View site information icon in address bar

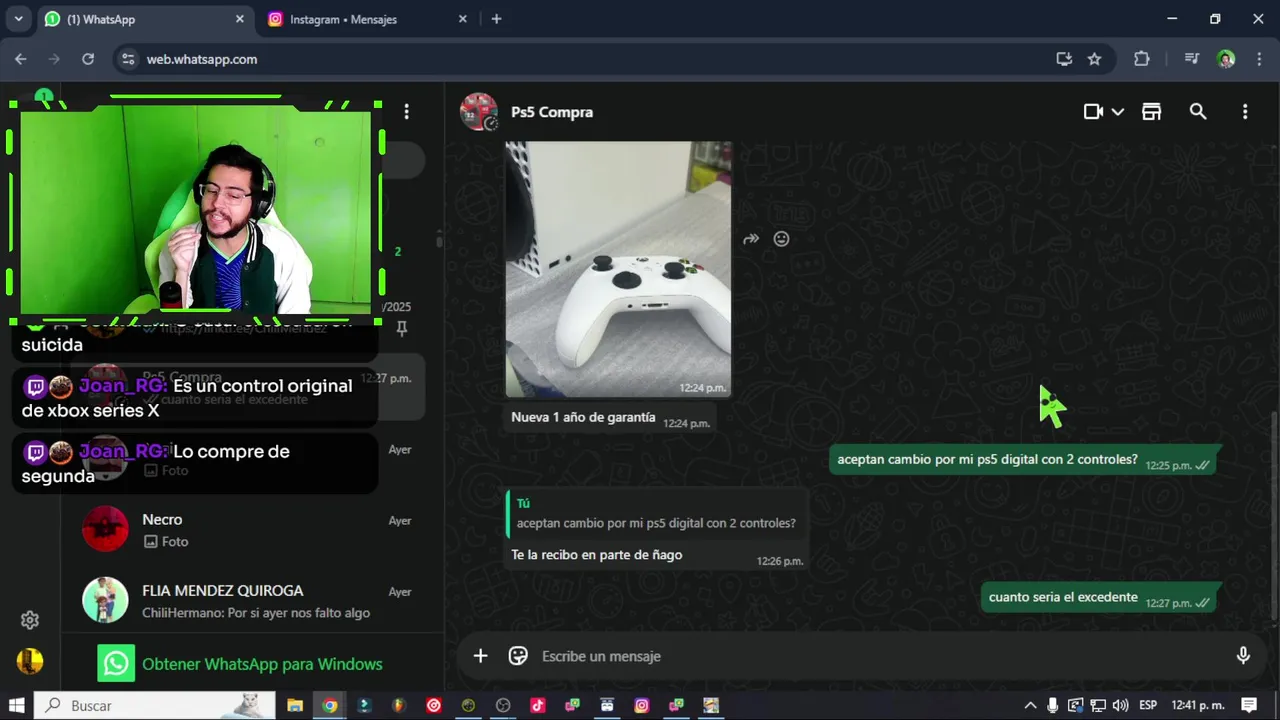pos(127,59)
